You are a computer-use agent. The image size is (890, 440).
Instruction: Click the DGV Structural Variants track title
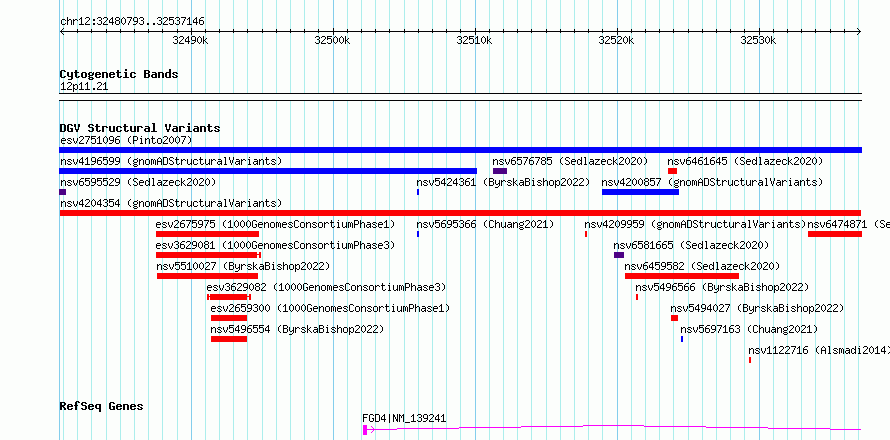click(x=140, y=128)
